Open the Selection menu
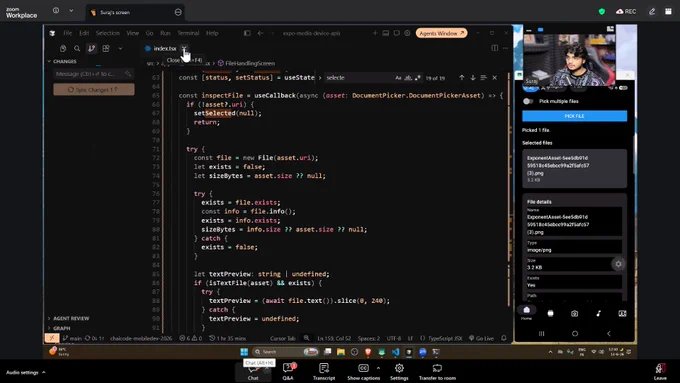The height and width of the screenshot is (383, 680). 108,33
